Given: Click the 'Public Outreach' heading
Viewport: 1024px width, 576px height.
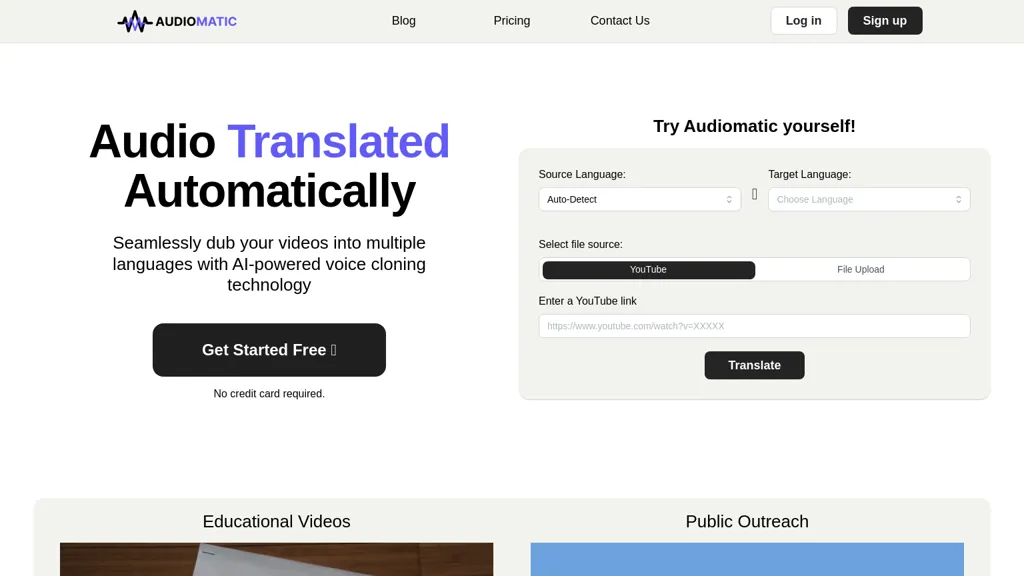Looking at the screenshot, I should tap(747, 521).
